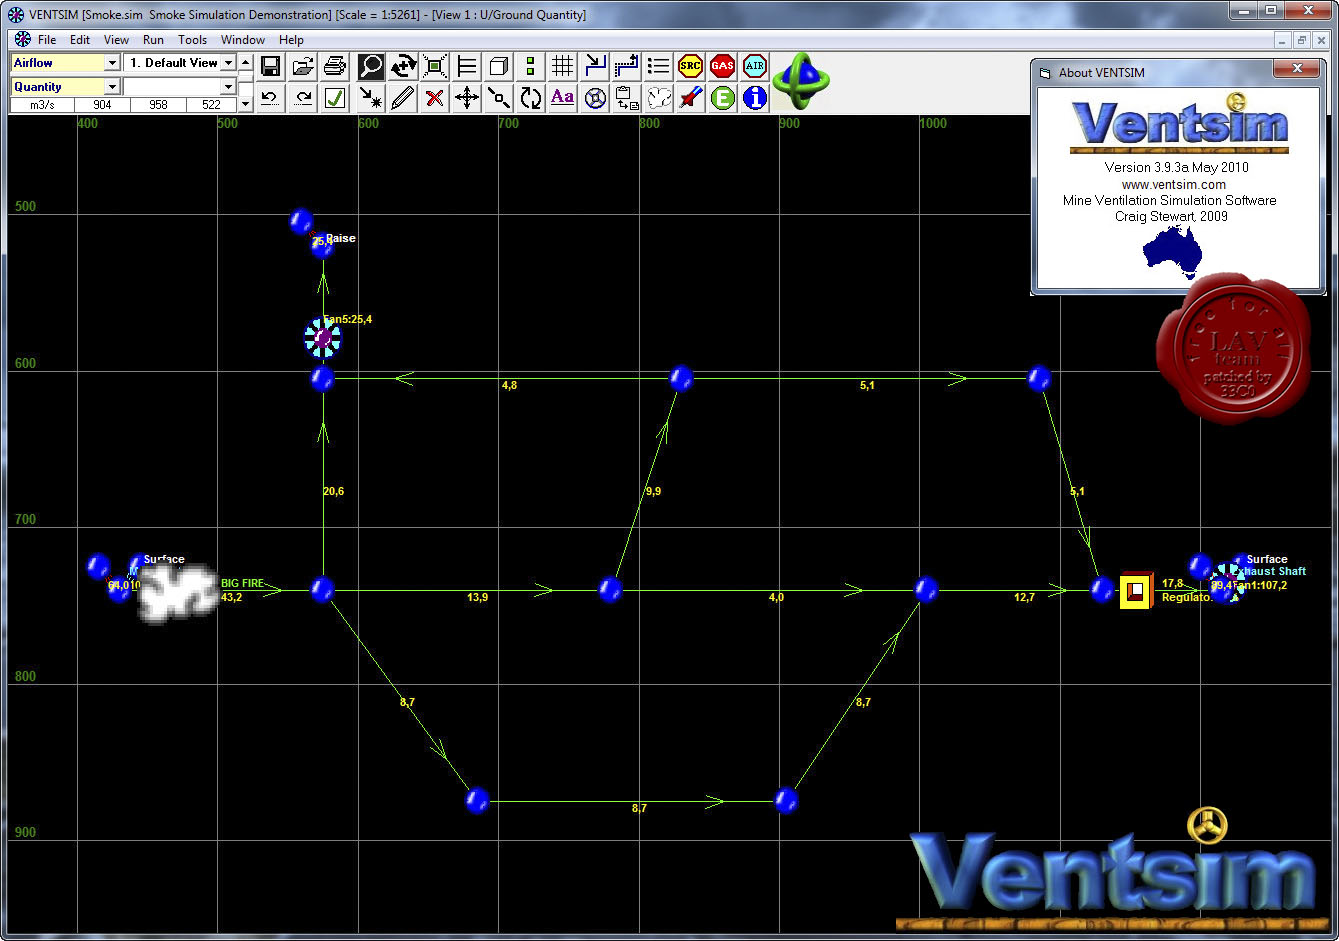Image resolution: width=1339 pixels, height=941 pixels.
Task: Open the Tools menu
Action: pyautogui.click(x=192, y=40)
